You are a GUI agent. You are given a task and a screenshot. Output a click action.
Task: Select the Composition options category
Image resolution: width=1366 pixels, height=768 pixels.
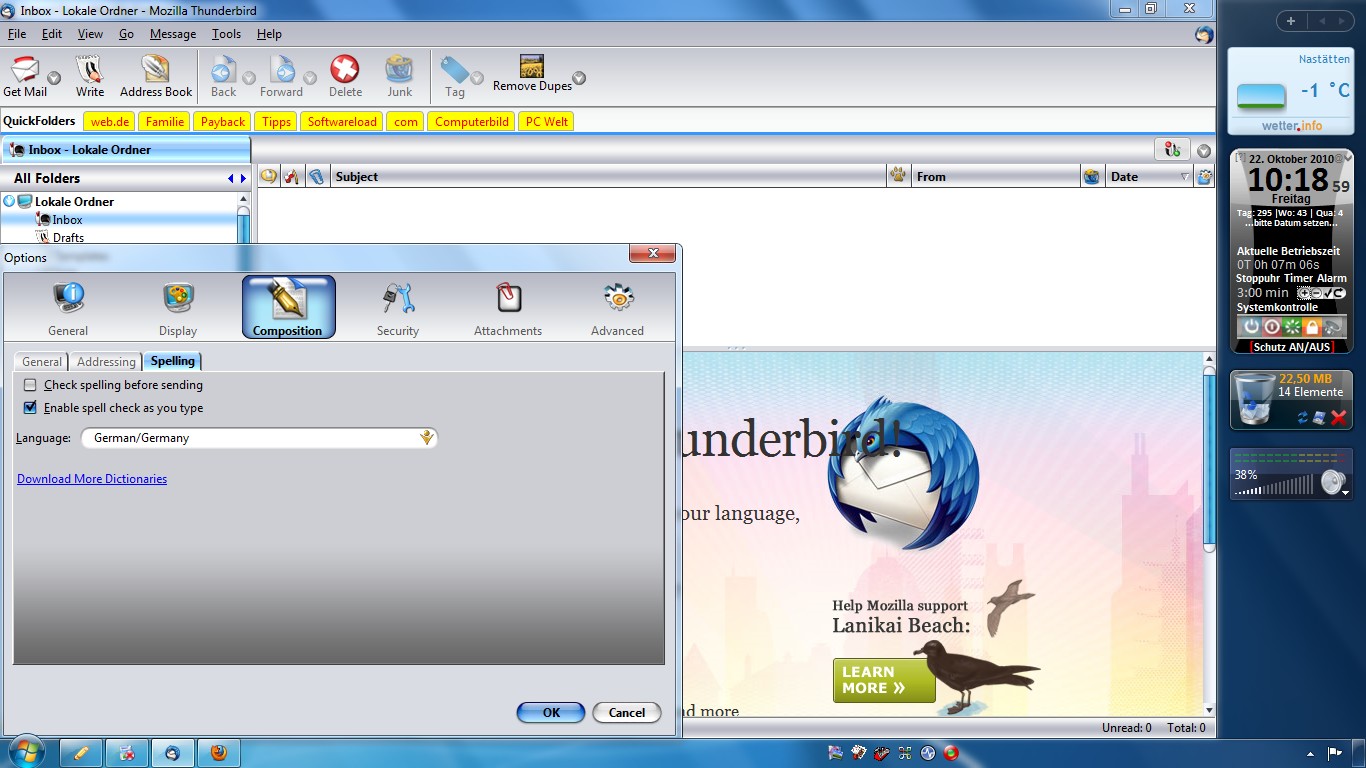288,308
